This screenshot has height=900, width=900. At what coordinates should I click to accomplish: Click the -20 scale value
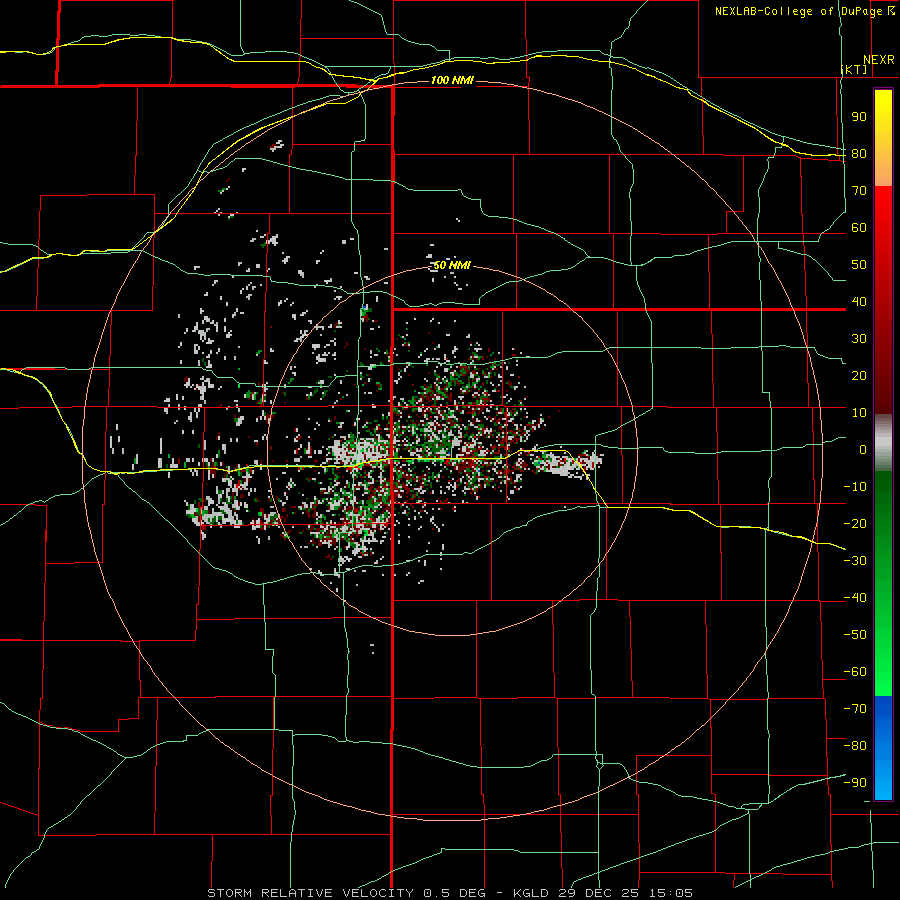click(x=855, y=523)
